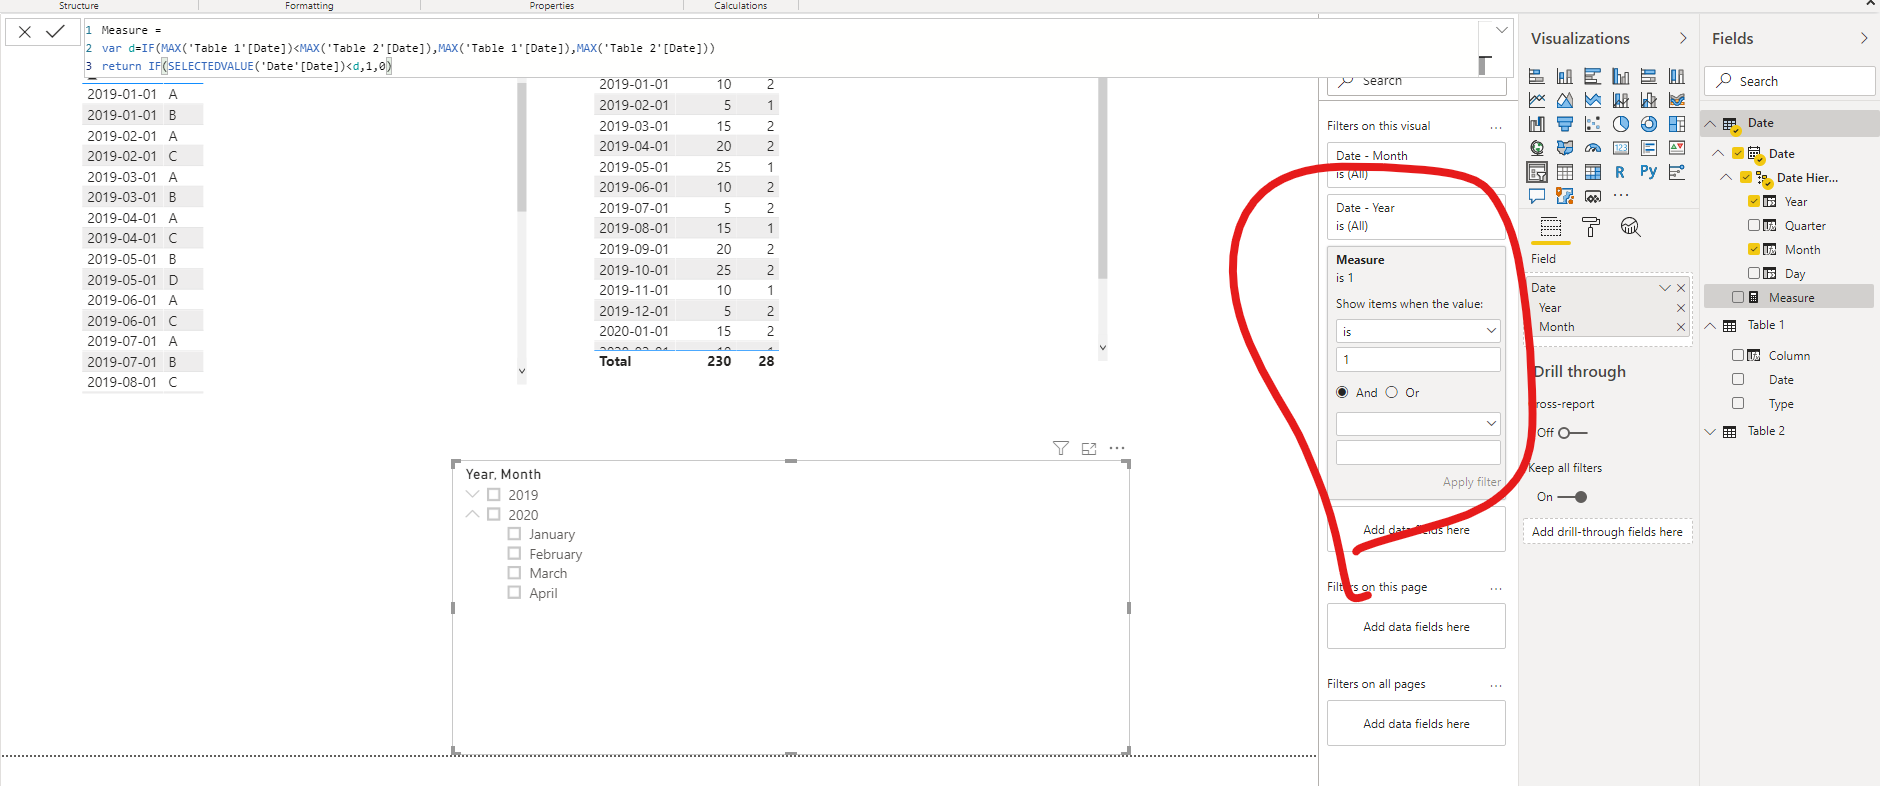Viewport: 1880px width, 786px height.
Task: Select the Treemap visualization icon
Action: [x=1677, y=124]
